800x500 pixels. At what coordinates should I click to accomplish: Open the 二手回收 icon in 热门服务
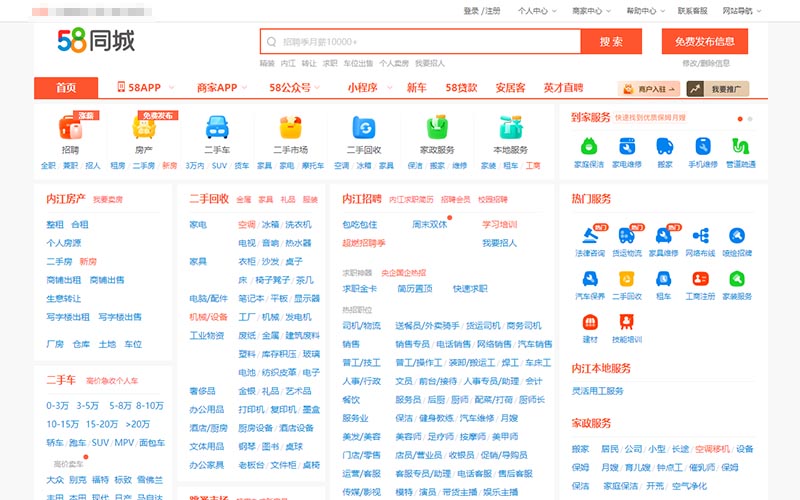click(x=627, y=279)
